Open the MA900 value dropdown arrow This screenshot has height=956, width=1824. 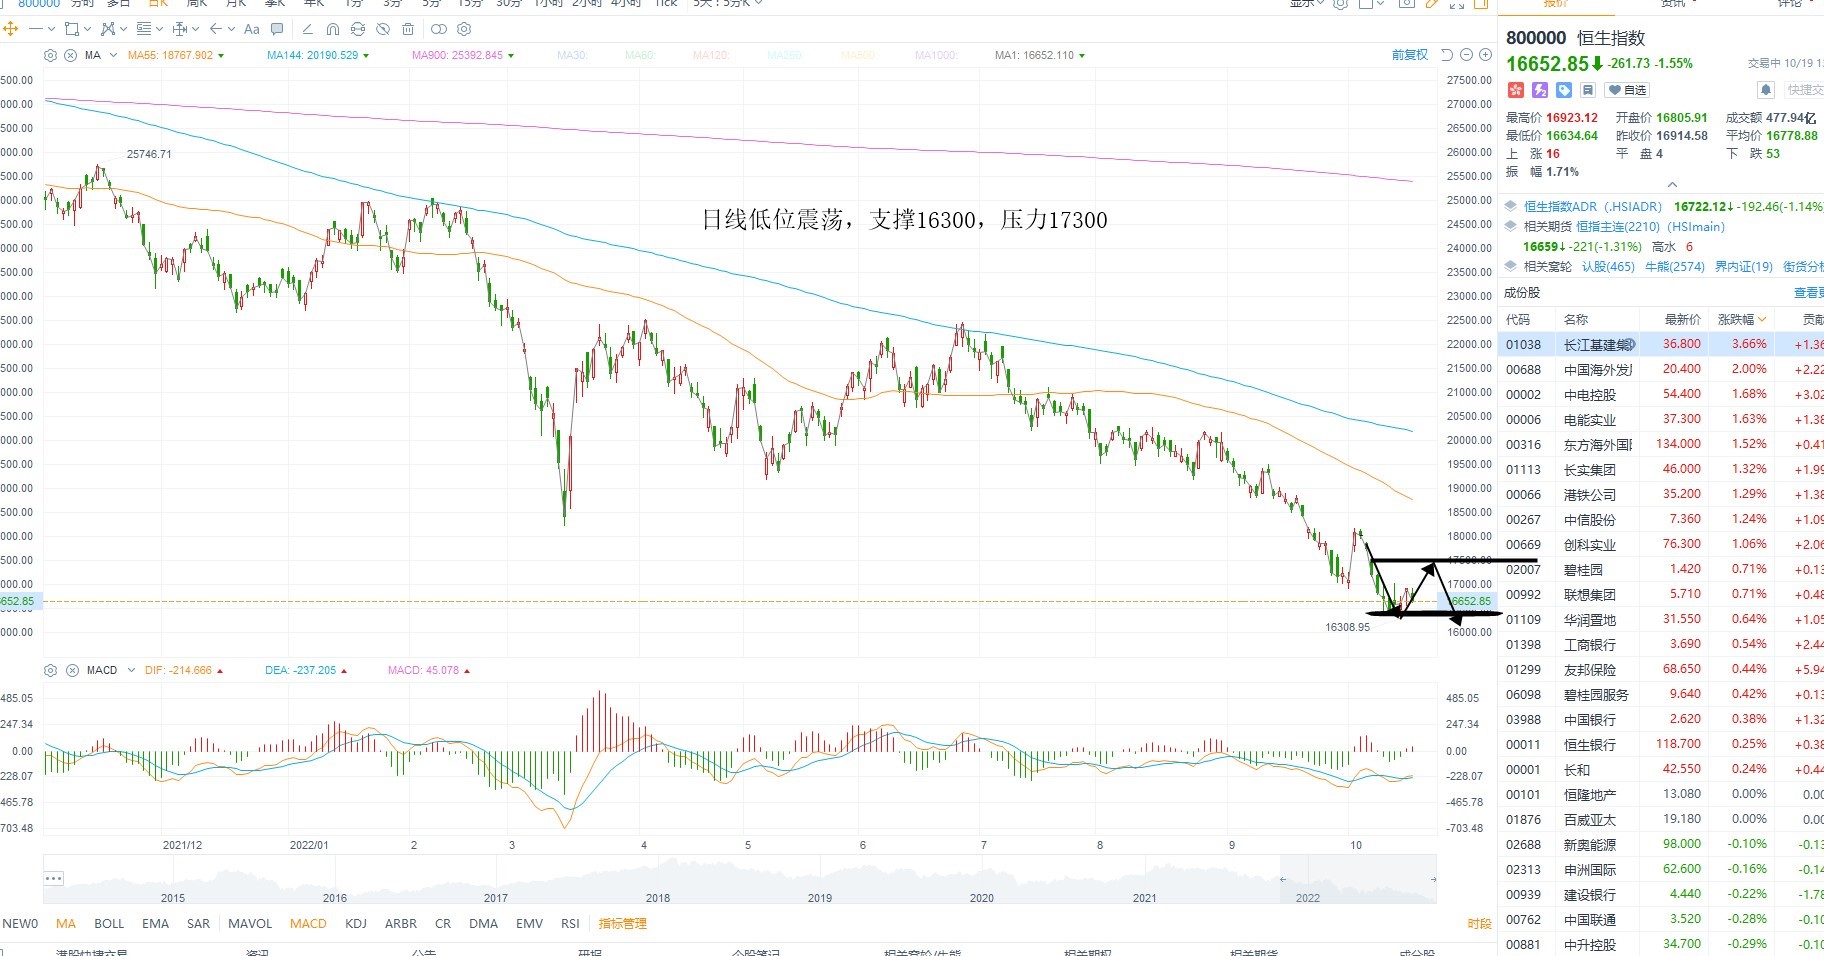pyautogui.click(x=511, y=56)
